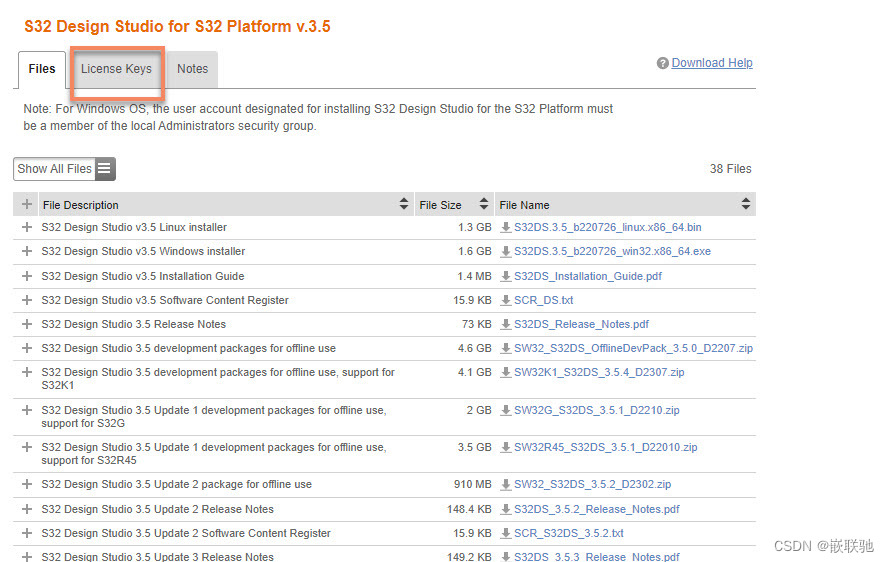Download S32DS.3.5_b220726_win32.x86_64.exe file
This screenshot has width=889, height=562.
click(x=612, y=251)
